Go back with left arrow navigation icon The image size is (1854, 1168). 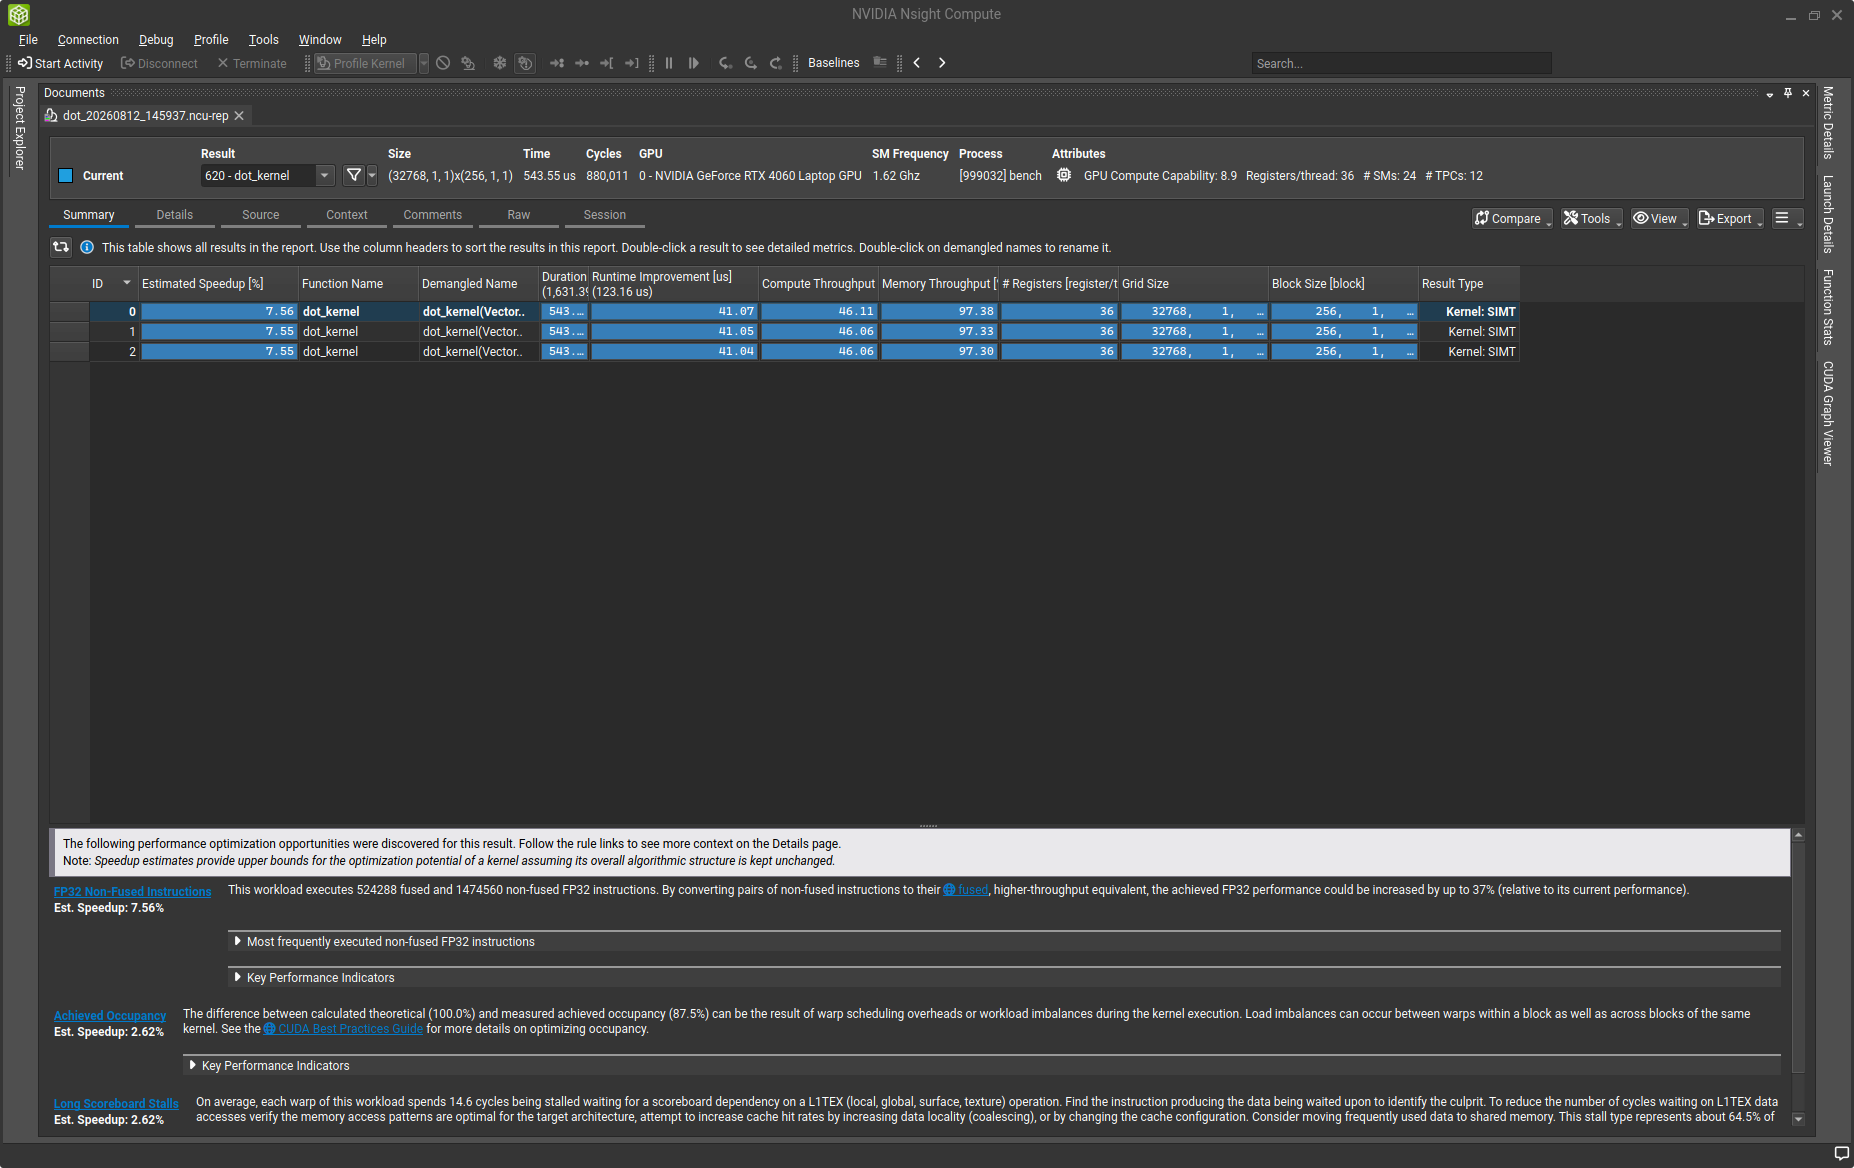click(x=917, y=63)
